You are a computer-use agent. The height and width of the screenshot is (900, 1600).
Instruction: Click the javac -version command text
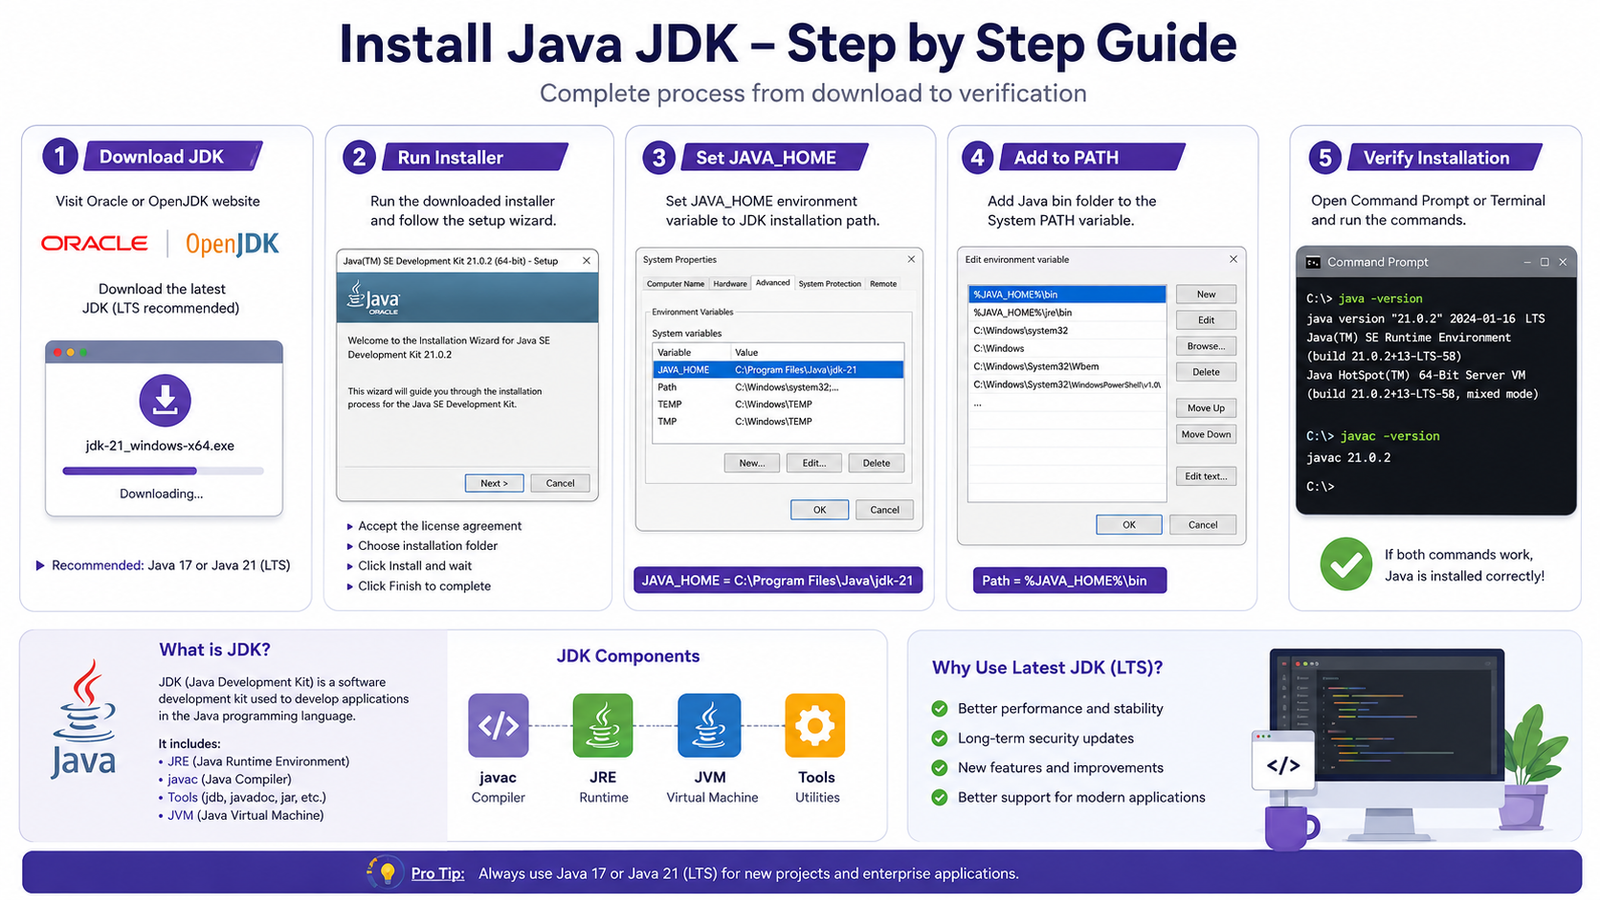coord(1390,436)
